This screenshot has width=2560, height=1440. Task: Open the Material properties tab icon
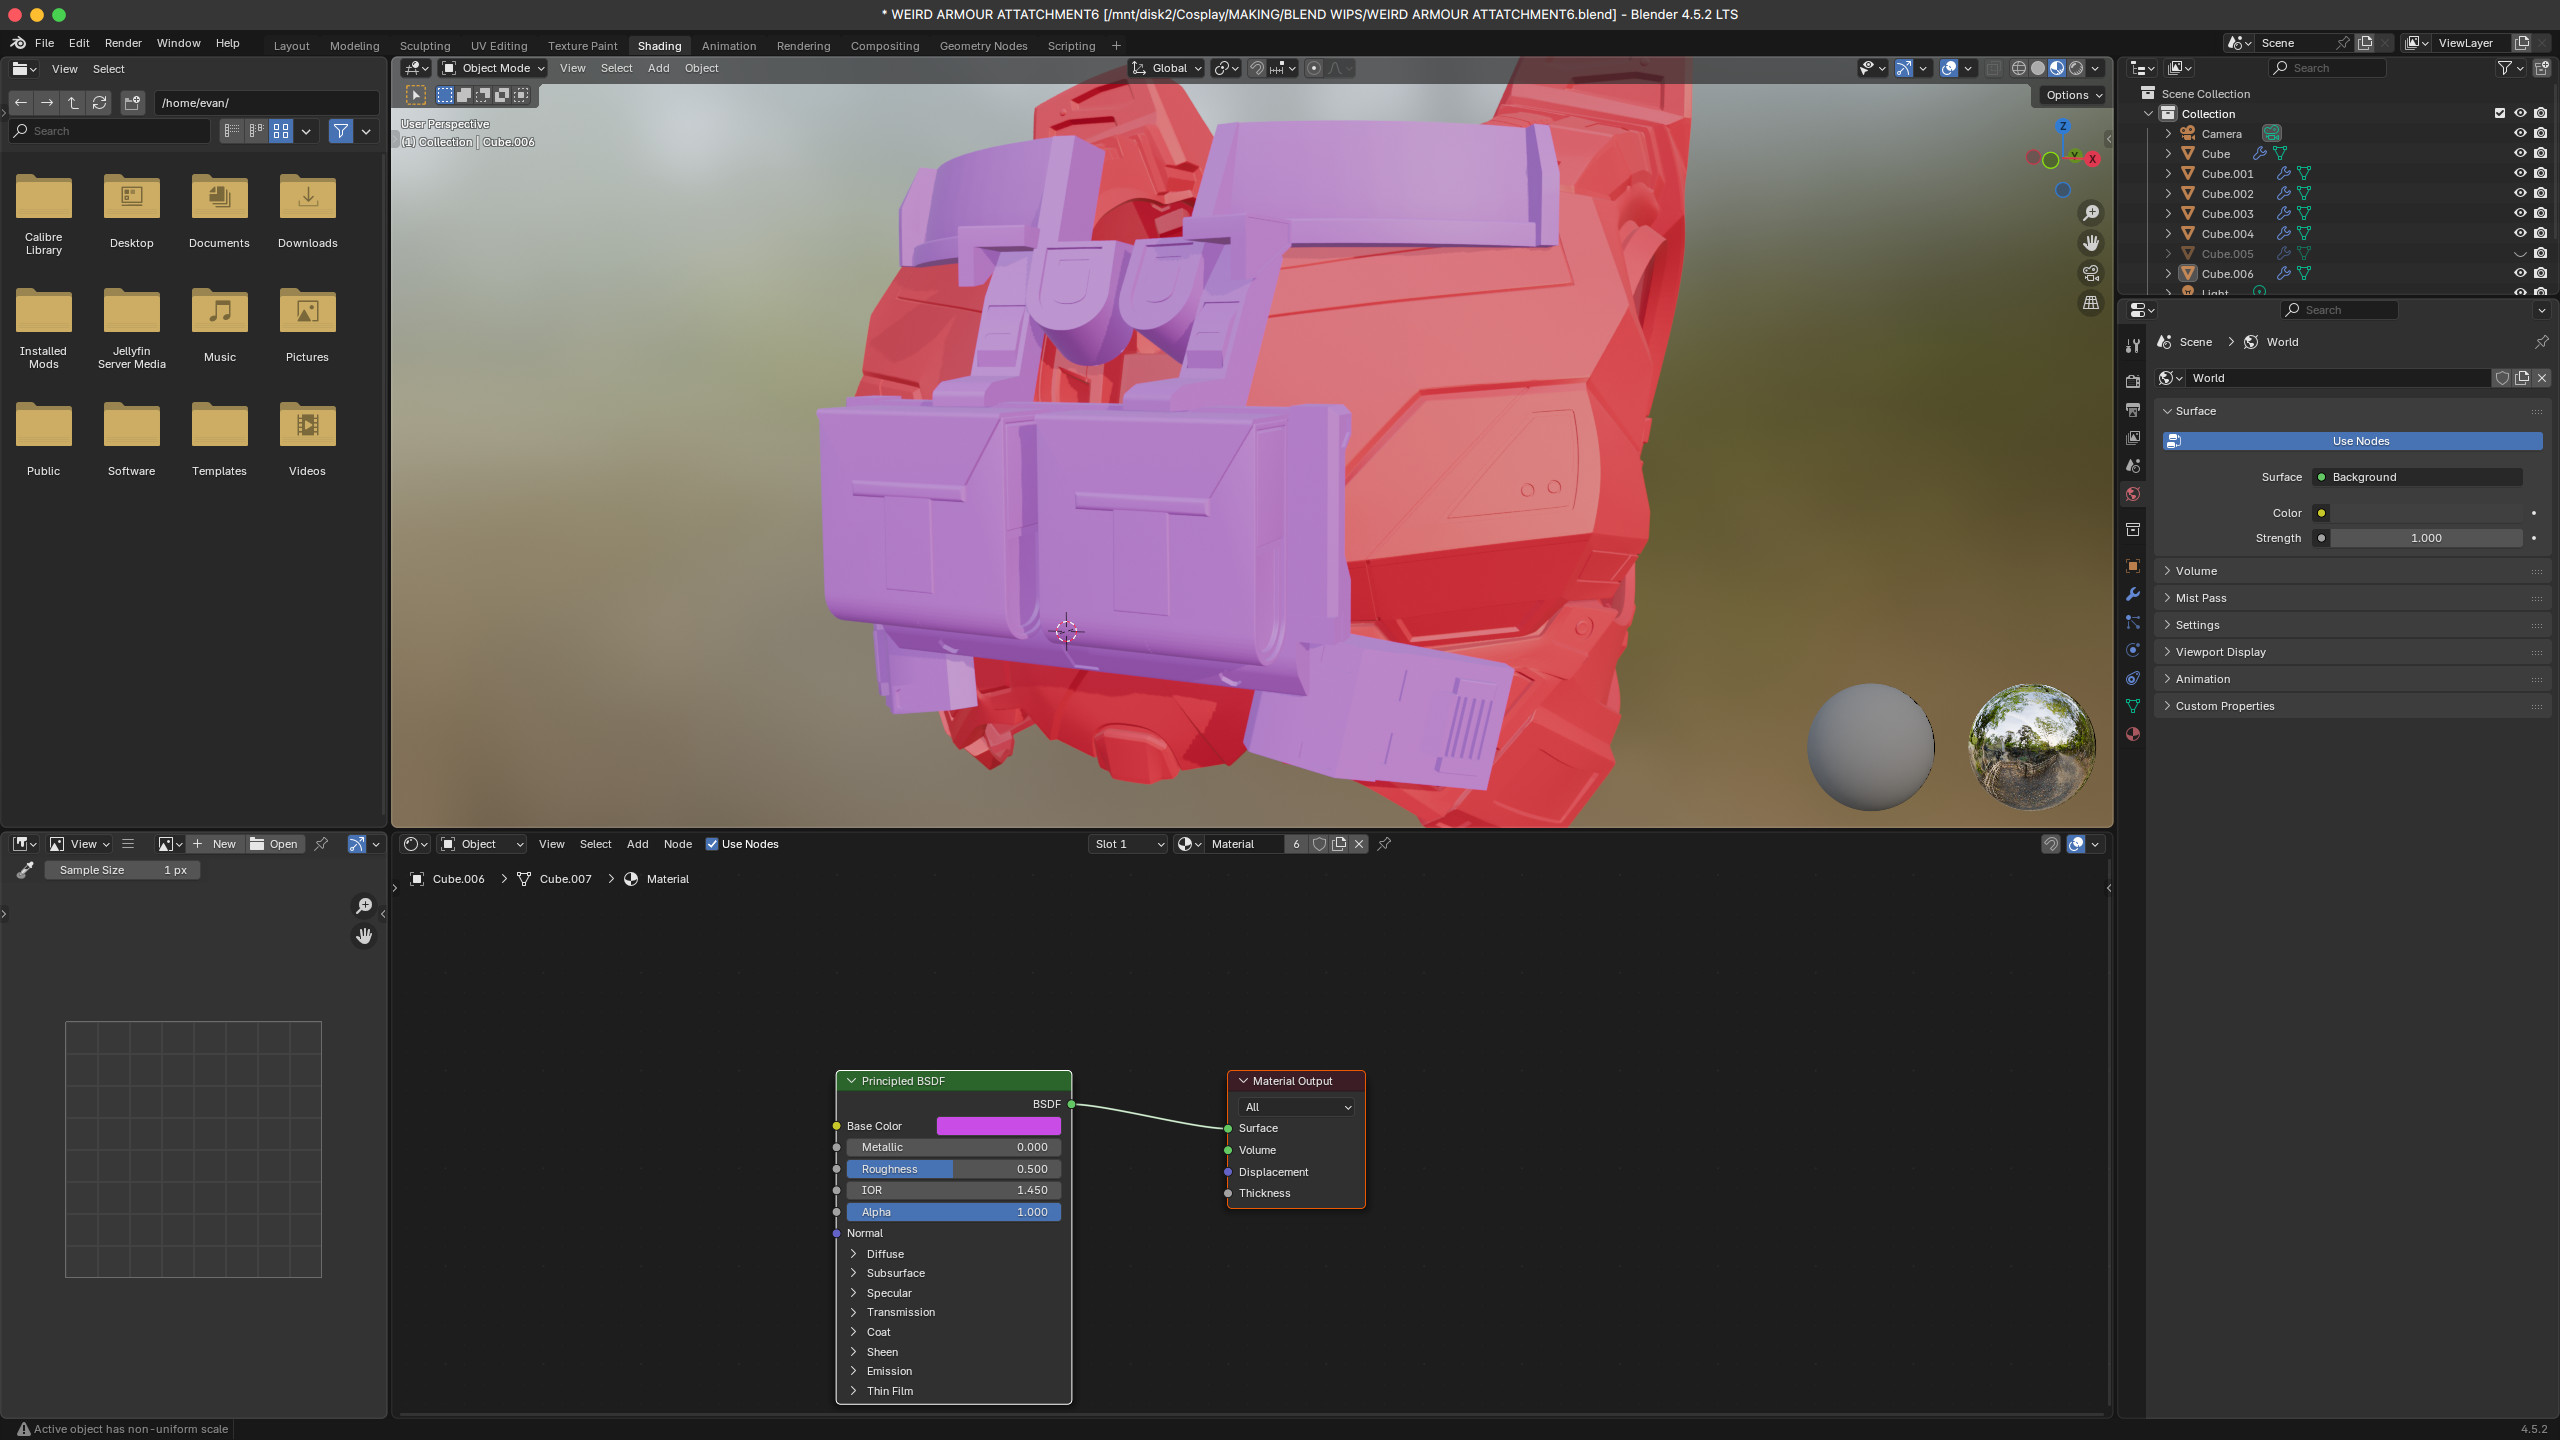point(2133,734)
